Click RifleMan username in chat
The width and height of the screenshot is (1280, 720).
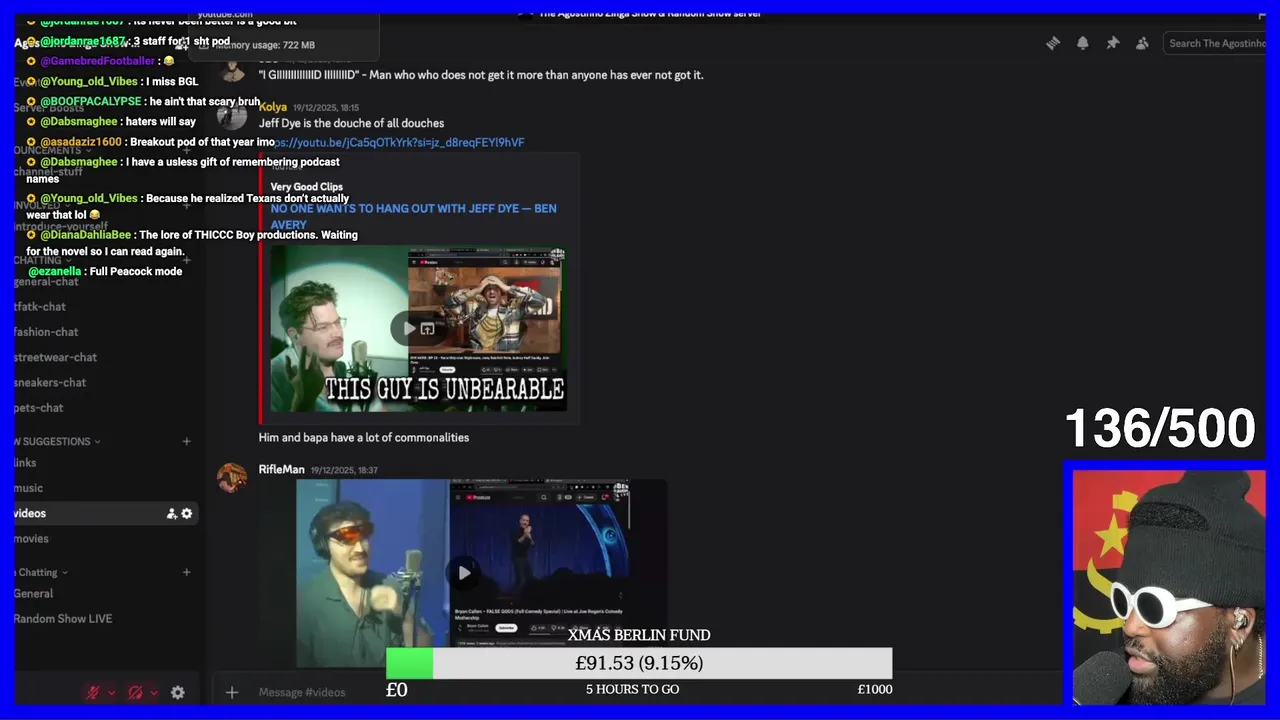click(x=281, y=469)
